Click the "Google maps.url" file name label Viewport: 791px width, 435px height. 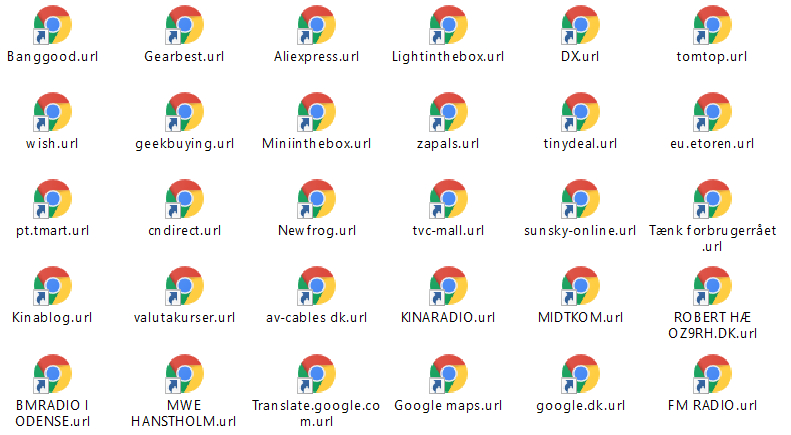click(448, 405)
